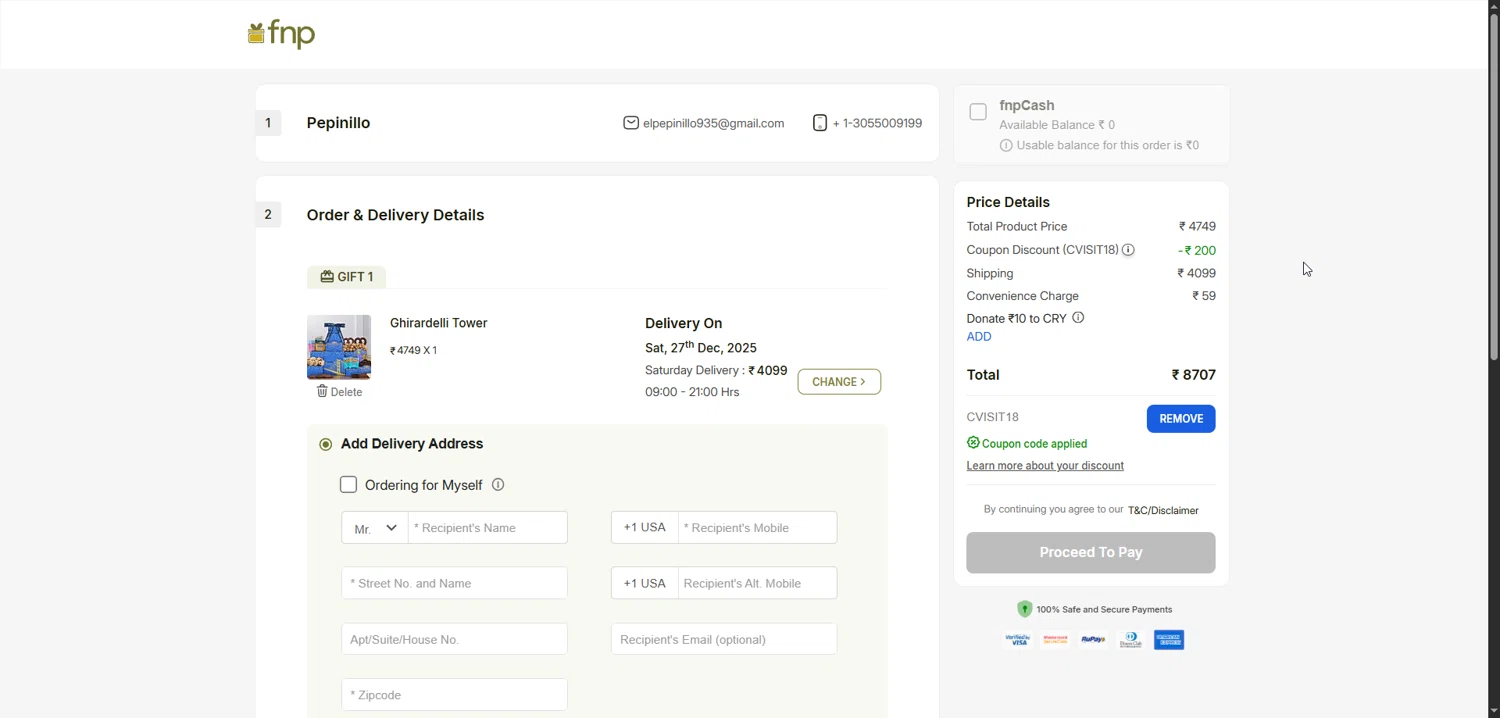Screen dimensions: 1500x718
Task: Click the CRY donation info icon
Action: 1078,318
